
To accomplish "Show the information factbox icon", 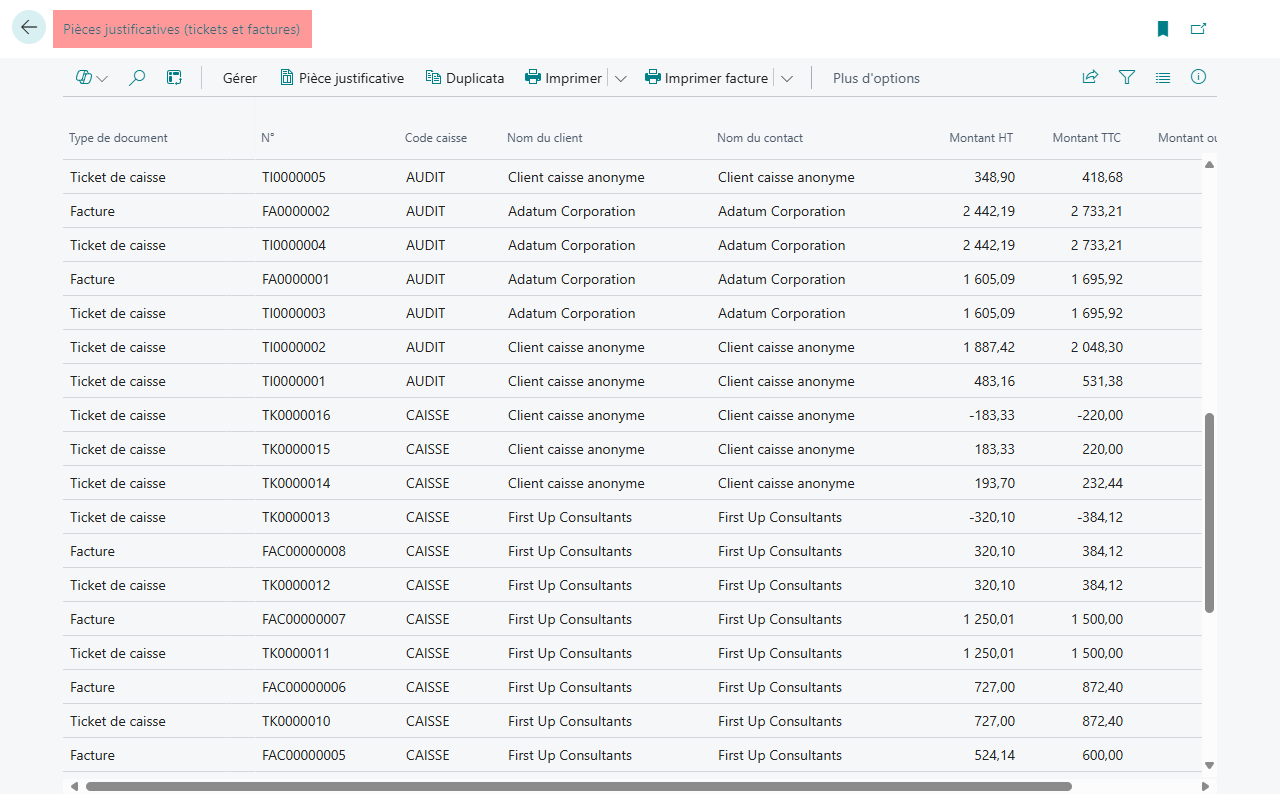I will 1199,78.
